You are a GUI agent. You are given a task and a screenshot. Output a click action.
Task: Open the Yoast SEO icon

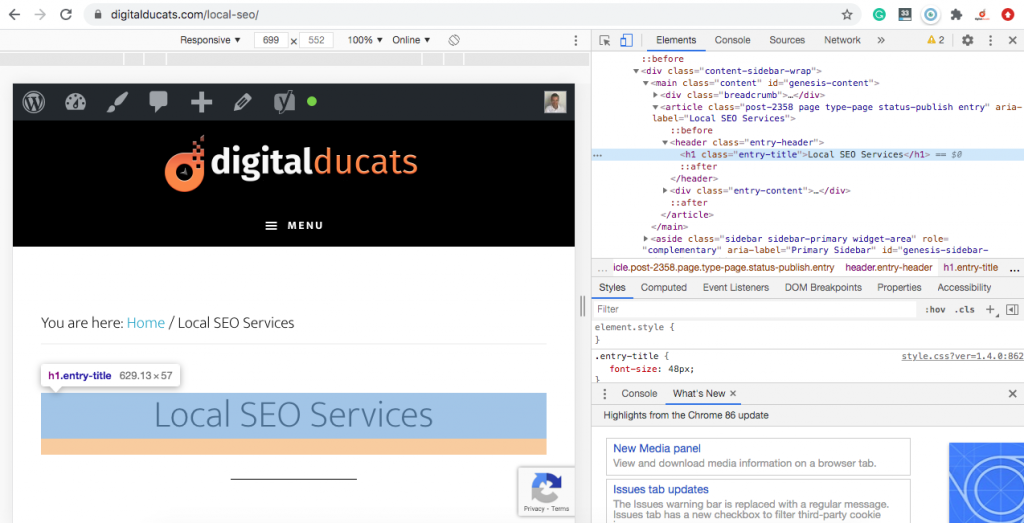coord(285,103)
